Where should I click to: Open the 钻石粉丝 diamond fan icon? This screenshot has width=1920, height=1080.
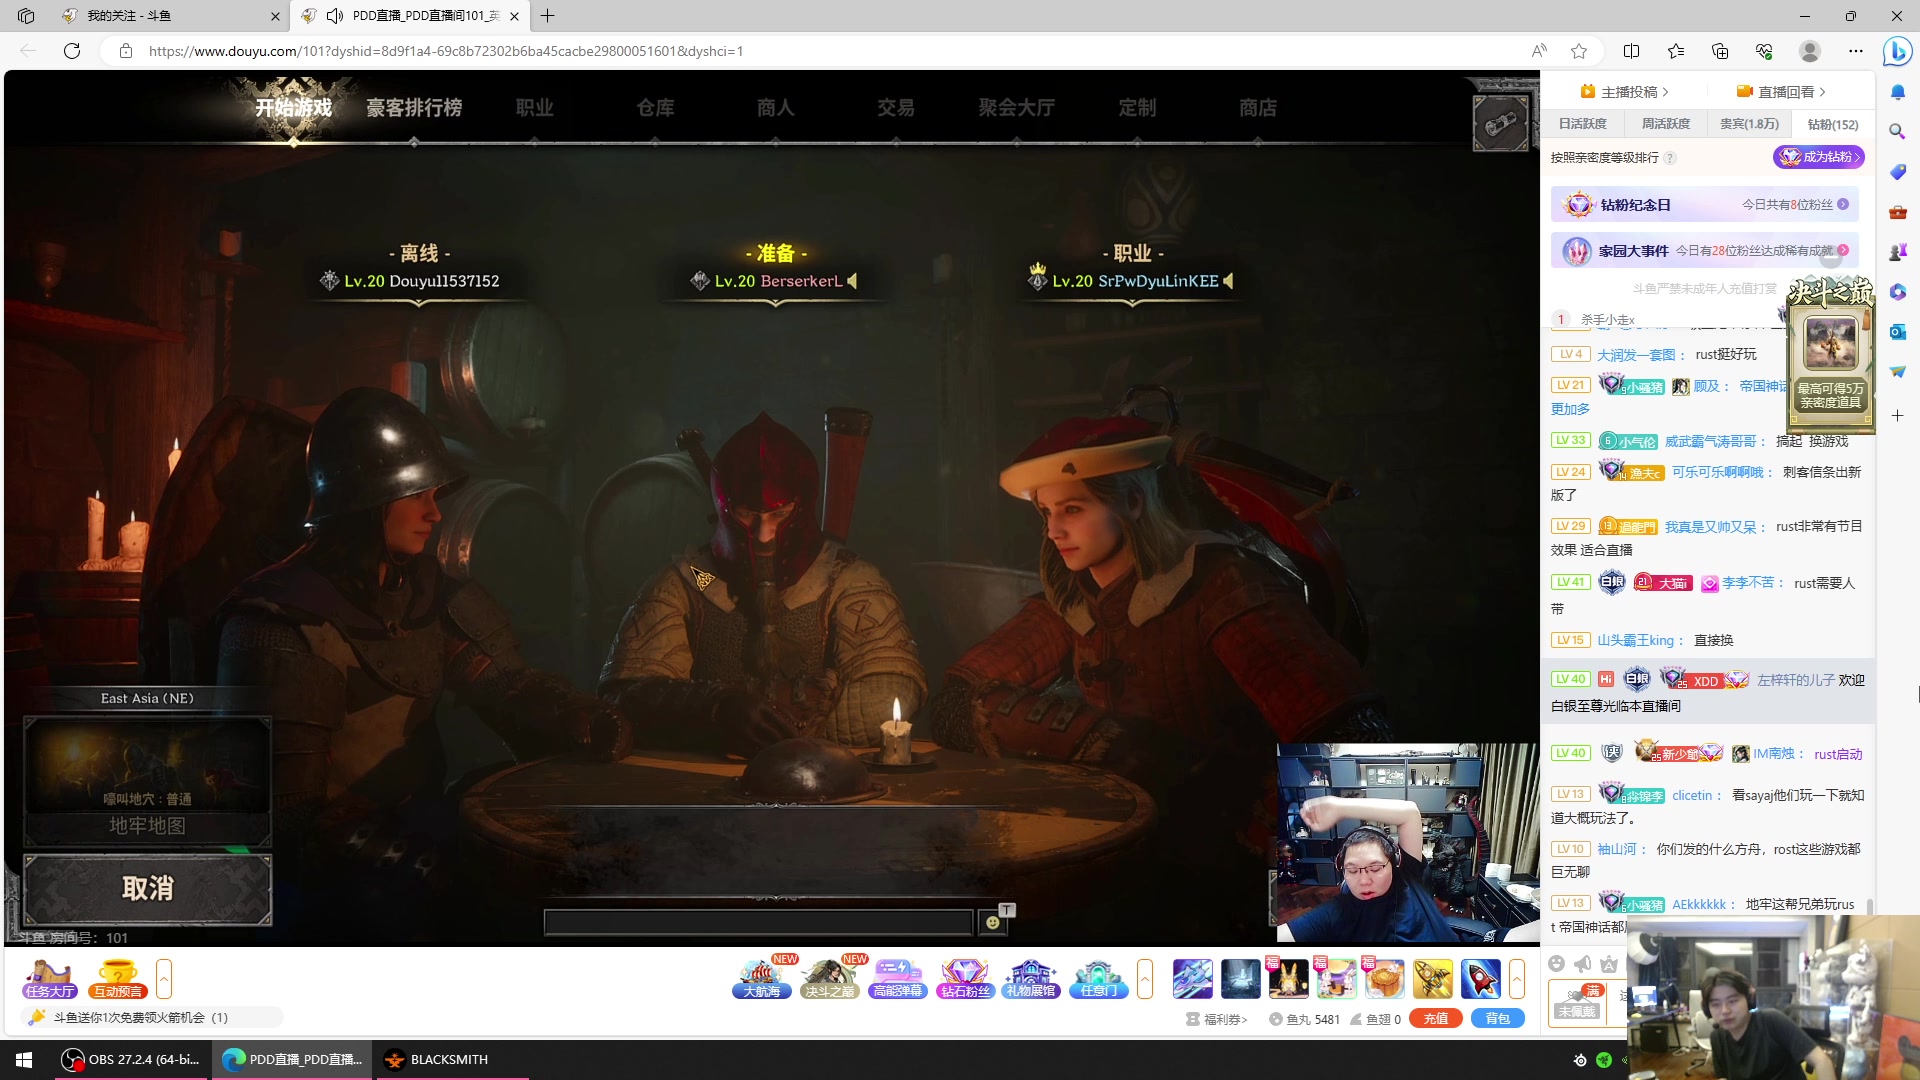[x=965, y=979]
